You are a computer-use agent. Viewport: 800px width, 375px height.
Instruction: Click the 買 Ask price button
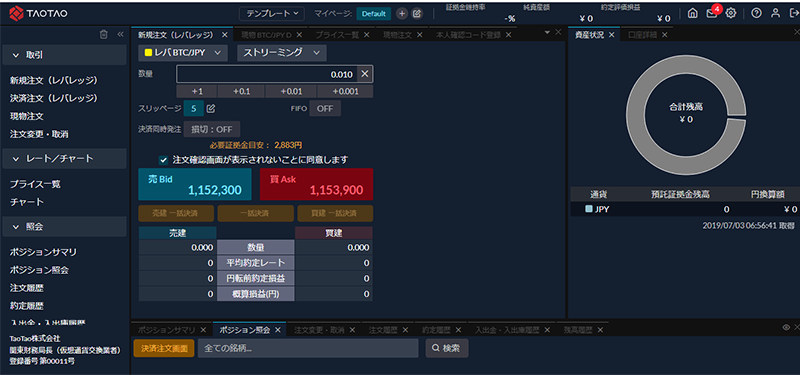(x=316, y=184)
